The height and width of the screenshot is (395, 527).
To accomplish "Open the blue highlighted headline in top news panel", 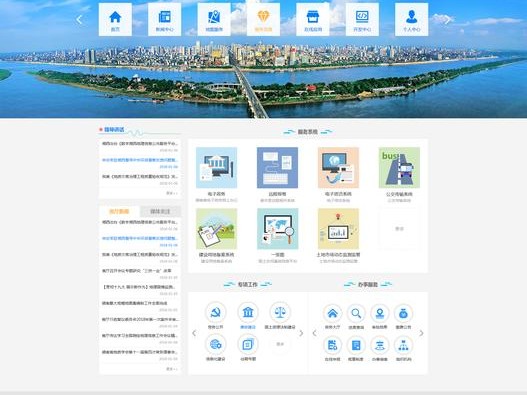I will pos(140,160).
